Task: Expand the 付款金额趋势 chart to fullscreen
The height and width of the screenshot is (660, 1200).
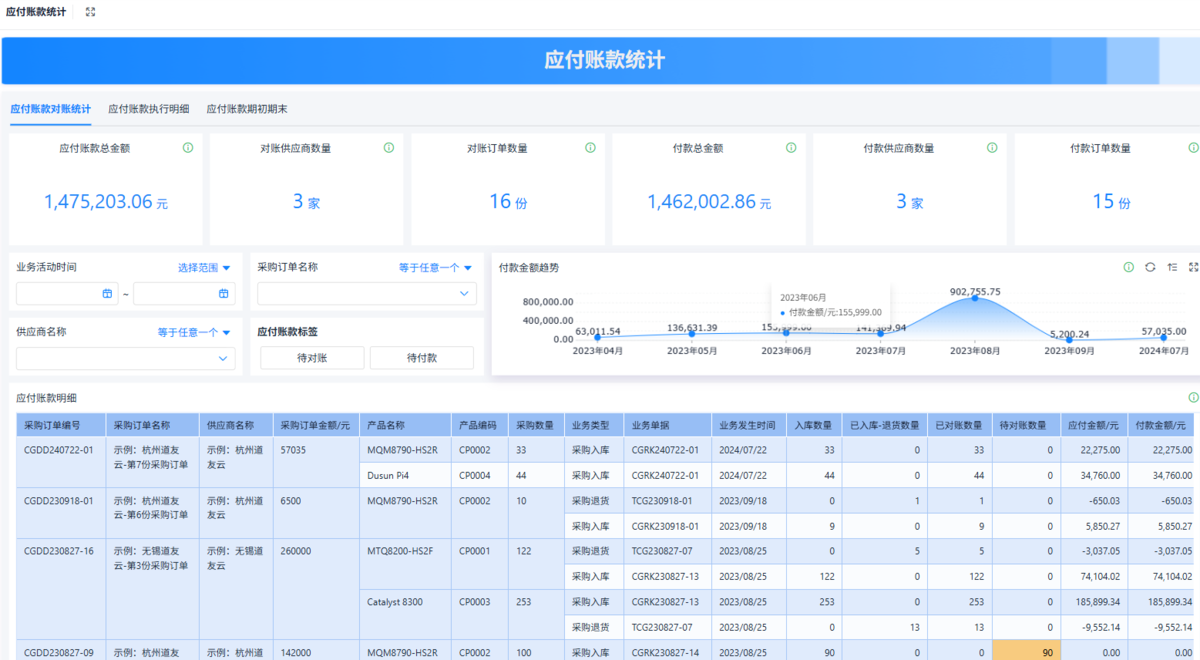Action: 1193,267
